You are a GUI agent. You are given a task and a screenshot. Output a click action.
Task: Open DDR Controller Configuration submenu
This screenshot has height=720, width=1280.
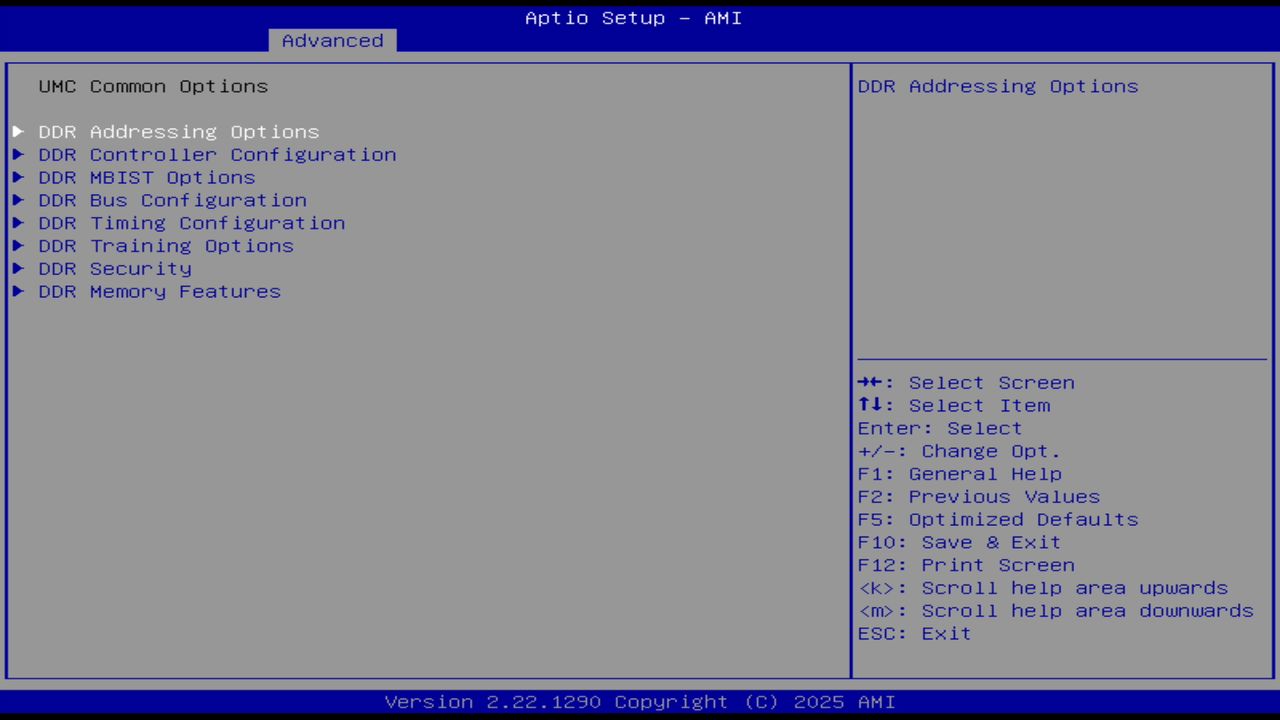coord(217,154)
